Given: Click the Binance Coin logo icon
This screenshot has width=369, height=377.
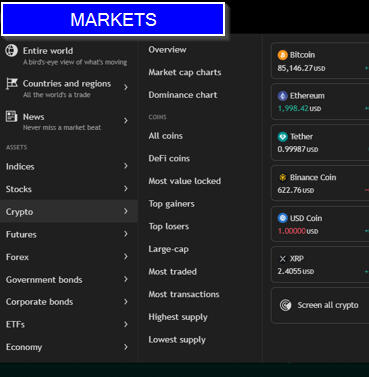Looking at the screenshot, I should pos(283,177).
